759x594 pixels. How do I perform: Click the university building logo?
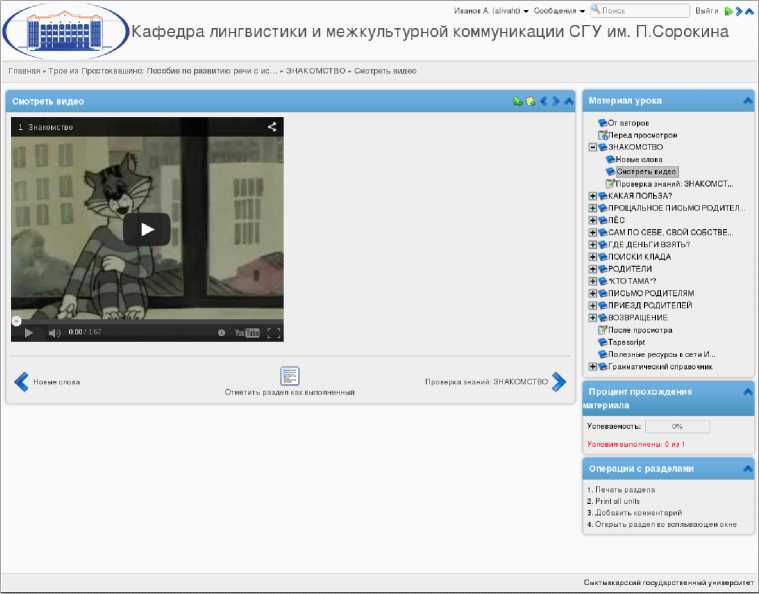pyautogui.click(x=66, y=31)
